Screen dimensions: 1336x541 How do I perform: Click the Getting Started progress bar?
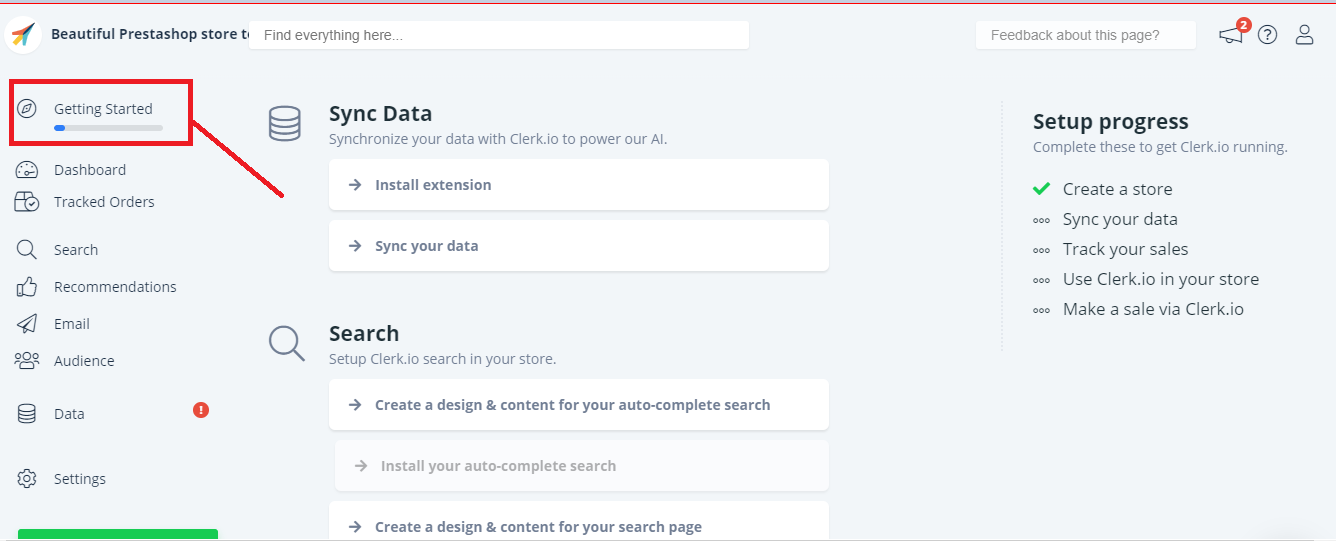click(108, 128)
